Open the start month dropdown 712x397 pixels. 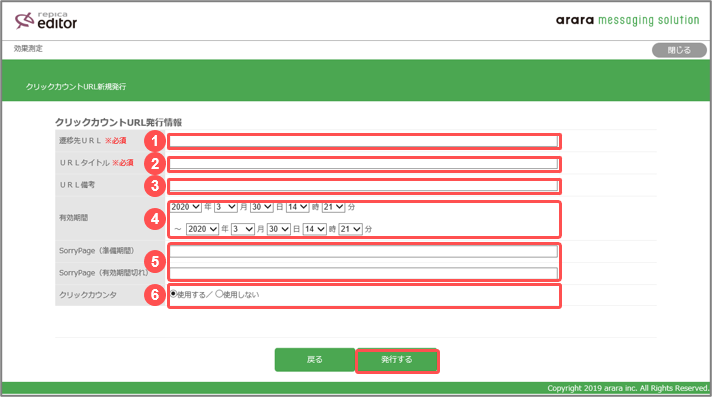tap(226, 207)
